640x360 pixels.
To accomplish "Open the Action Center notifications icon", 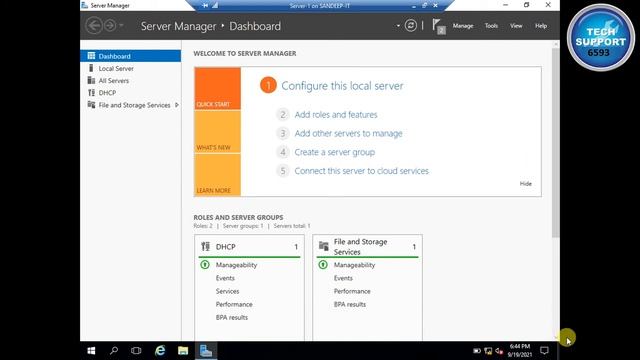I will point(544,351).
